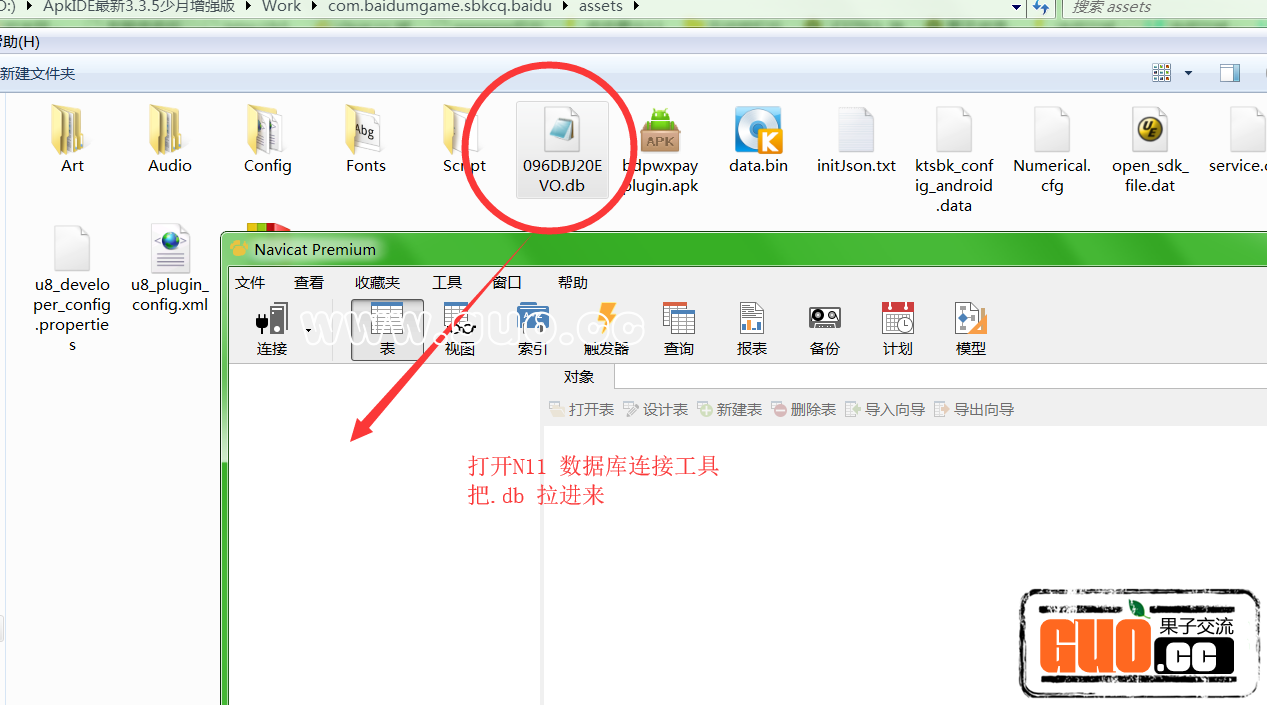Screen dimensions: 1267x705
Task: Click in the 搜索 assets search field
Action: coord(1160,7)
